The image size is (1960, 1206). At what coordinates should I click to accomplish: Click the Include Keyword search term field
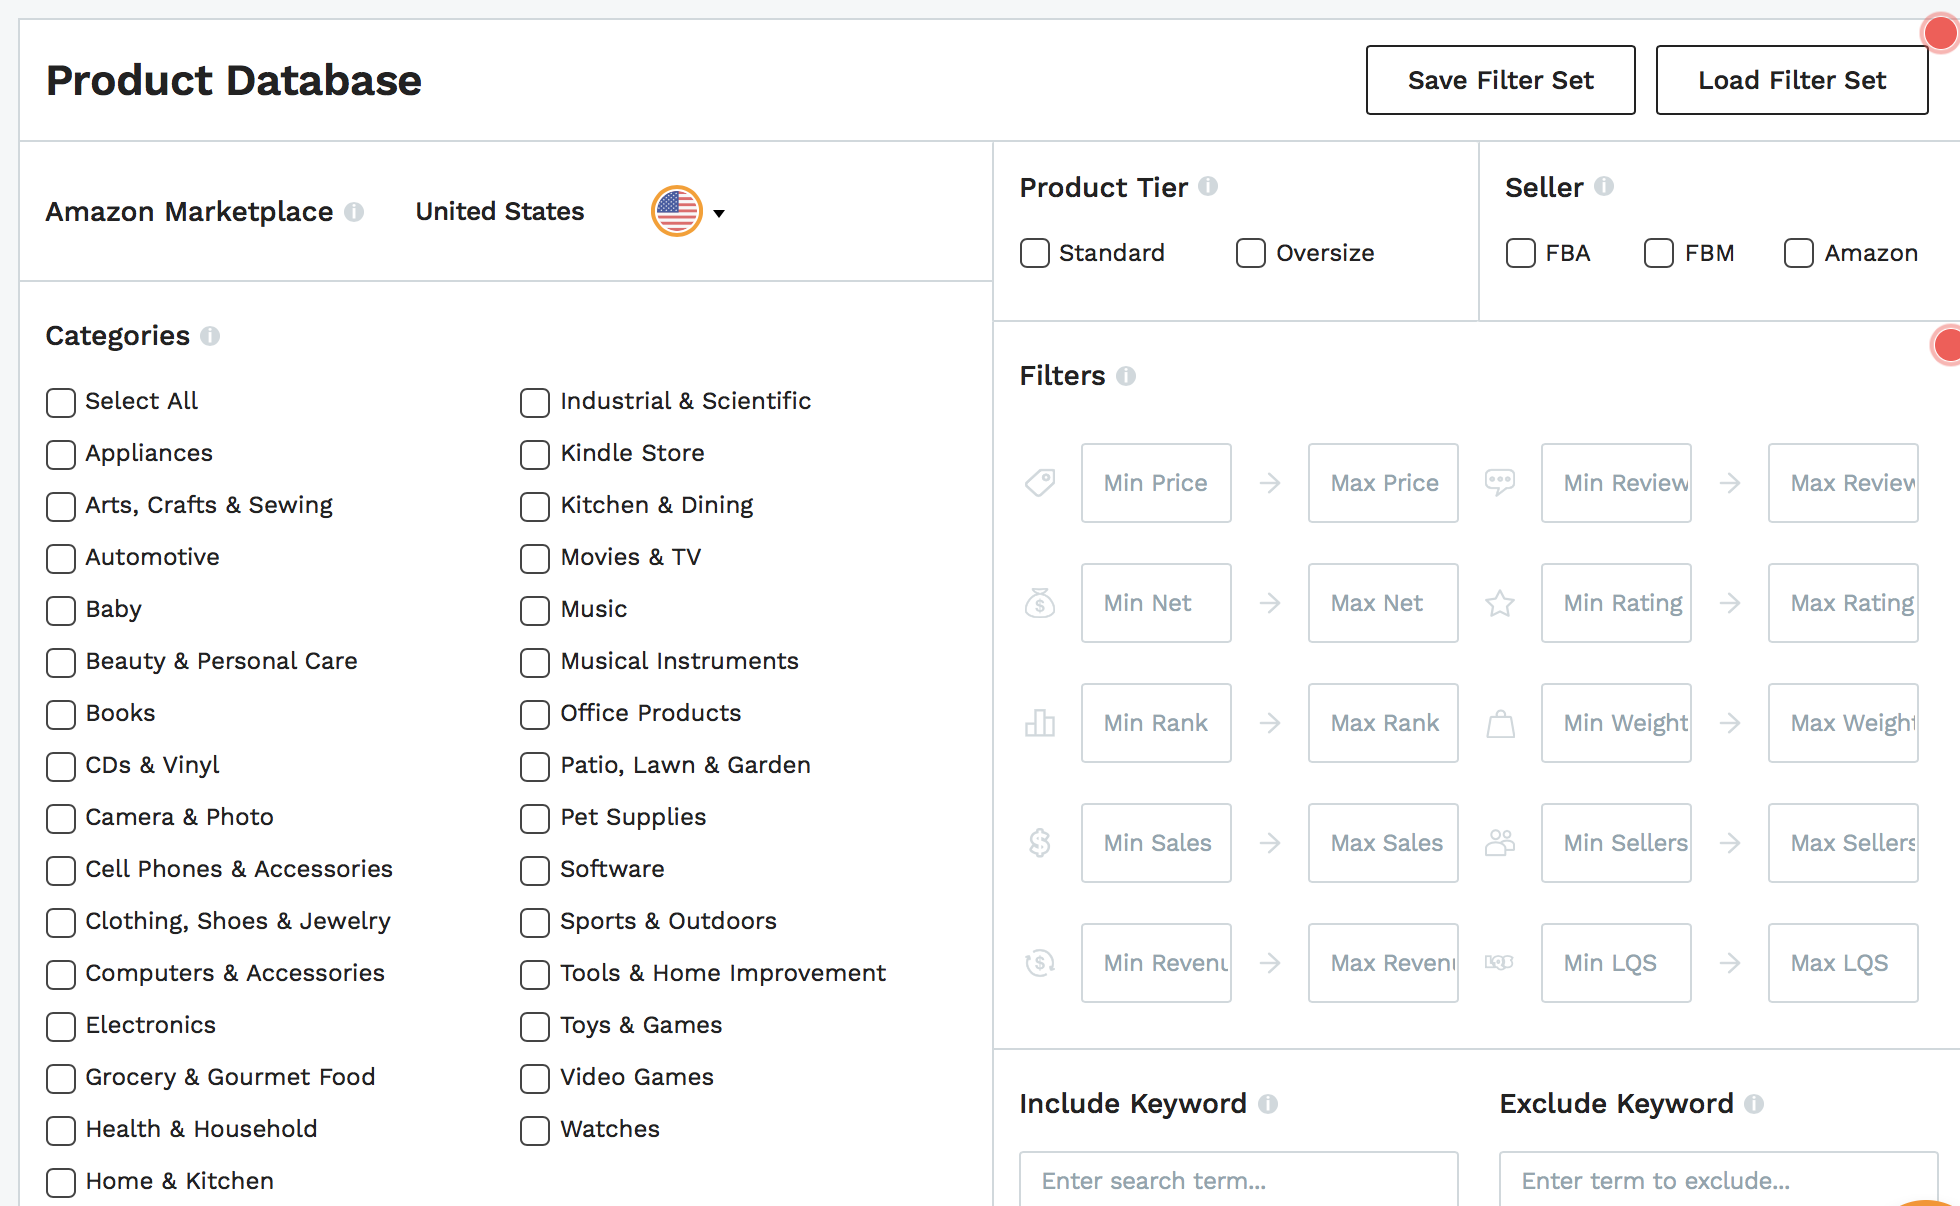click(1239, 1180)
